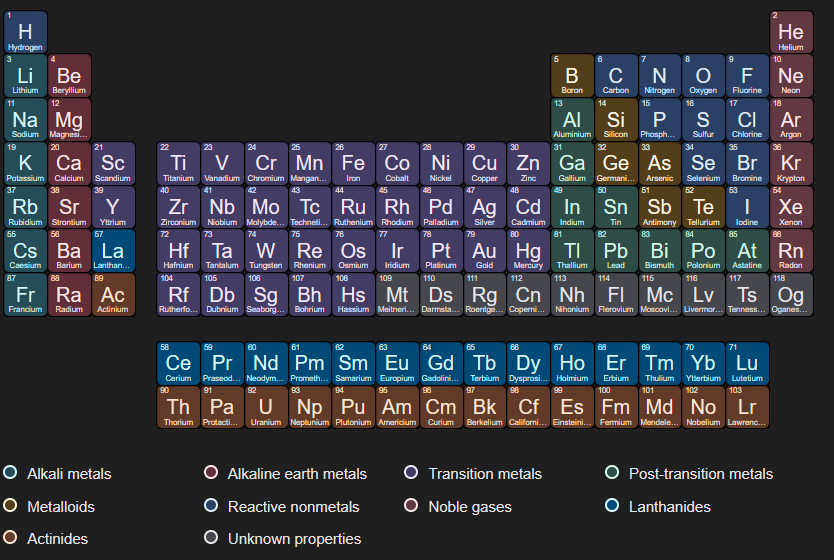Open the Helium element tile
The width and height of the screenshot is (834, 560).
click(791, 32)
